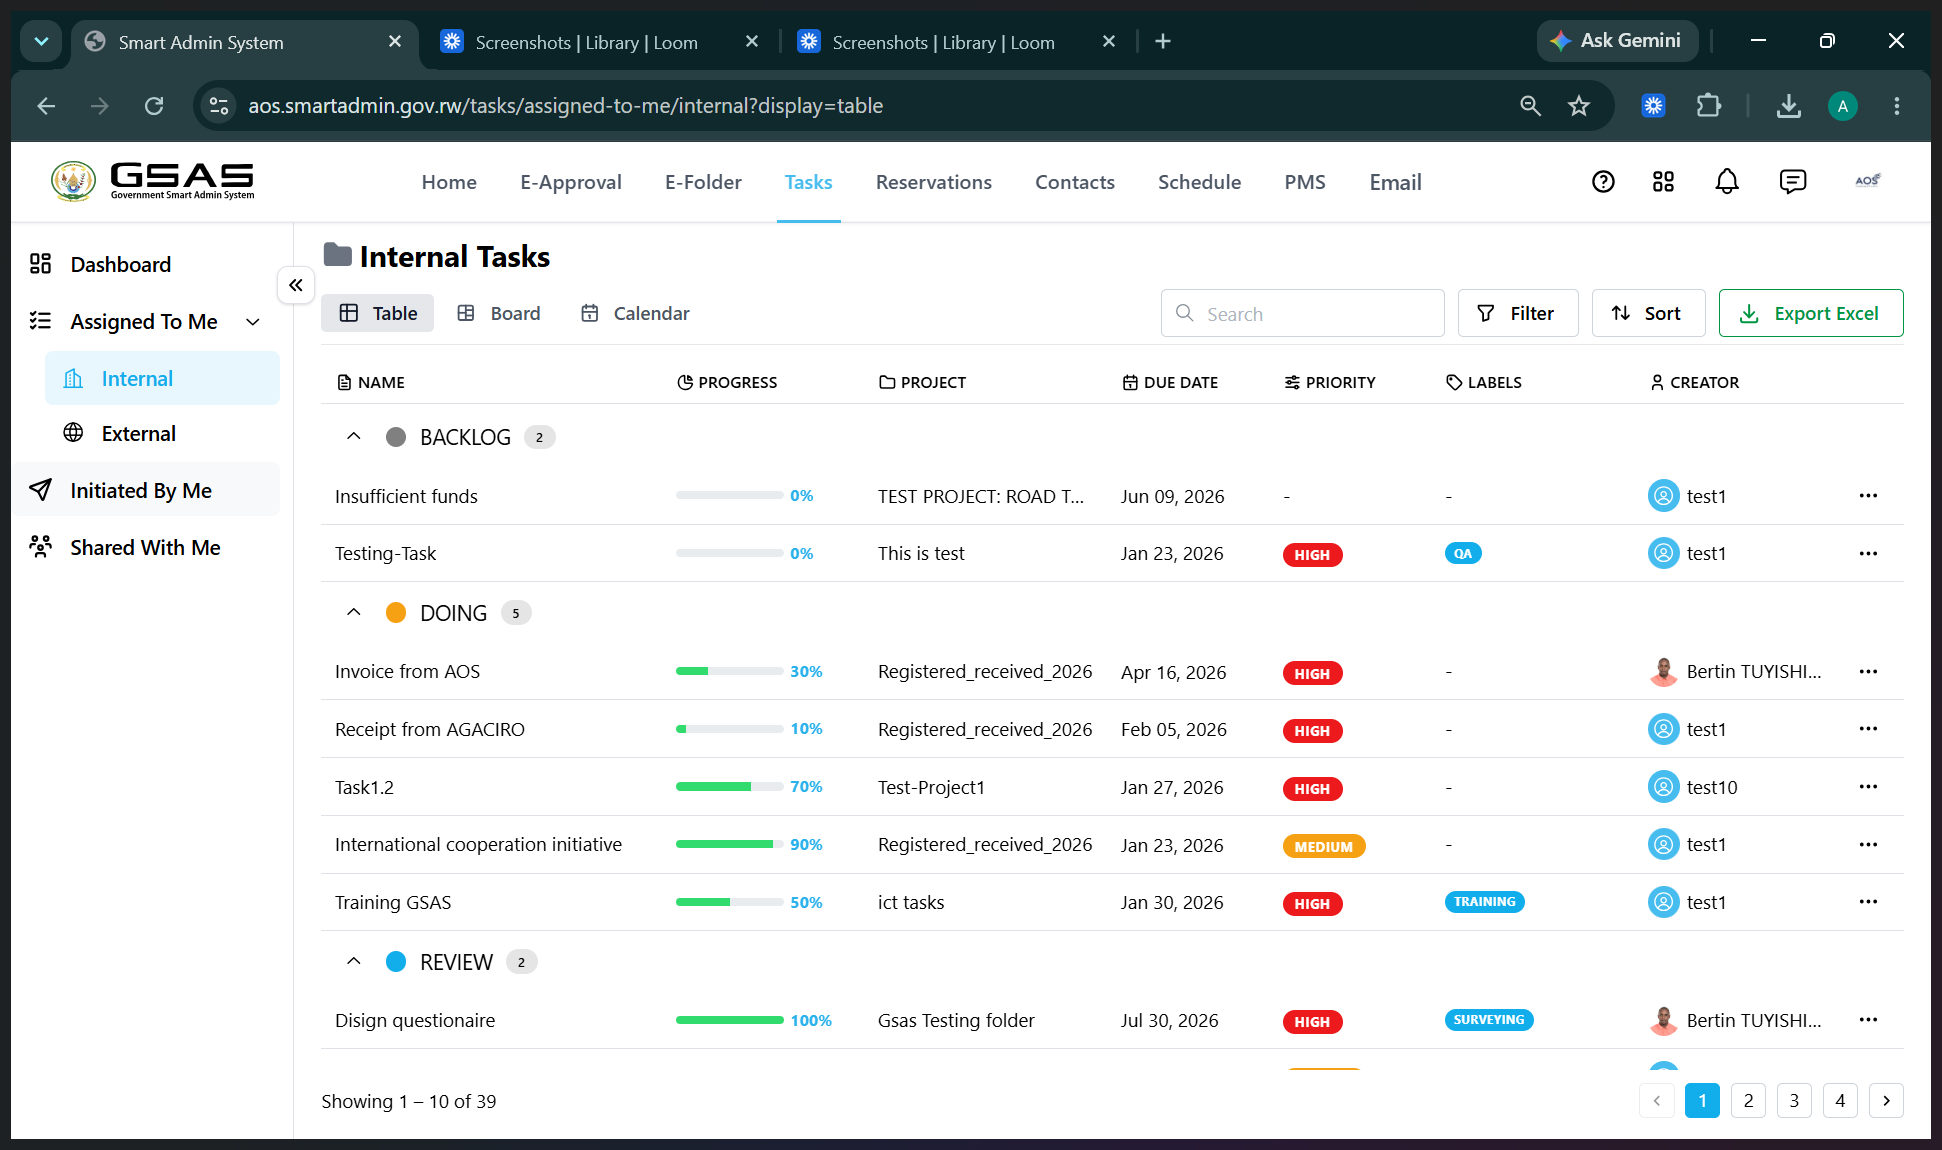Open more options for Invoice from AOS
Viewport: 1942px width, 1150px height.
tap(1868, 671)
